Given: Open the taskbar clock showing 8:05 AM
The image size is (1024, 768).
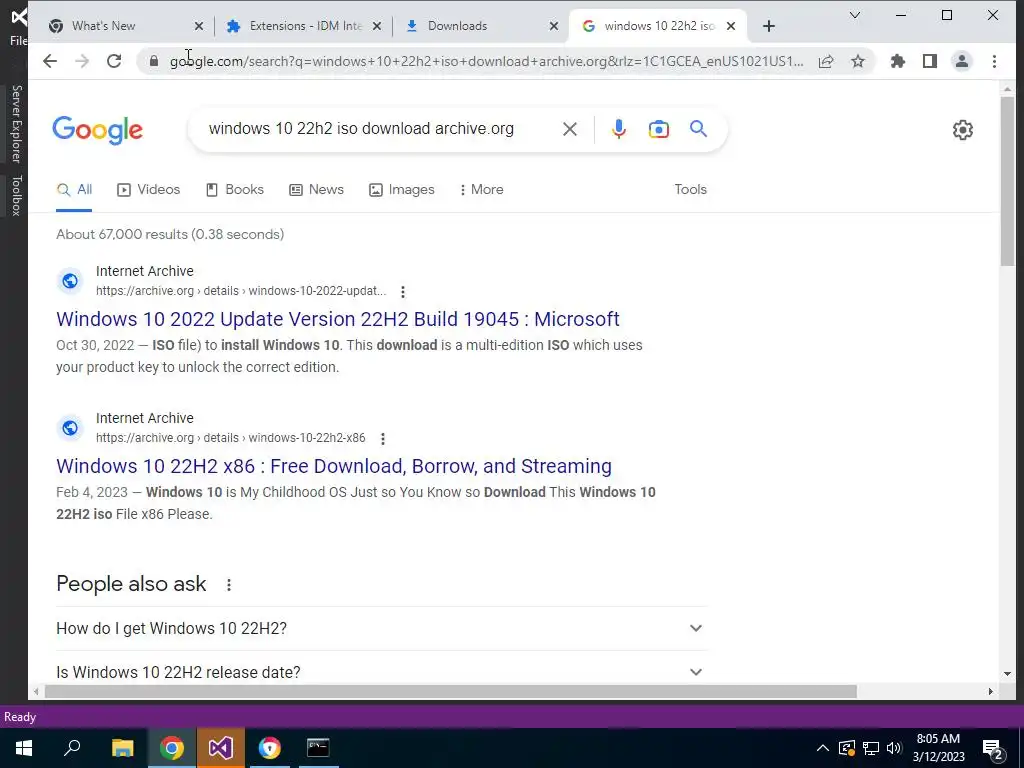Looking at the screenshot, I should (x=938, y=748).
